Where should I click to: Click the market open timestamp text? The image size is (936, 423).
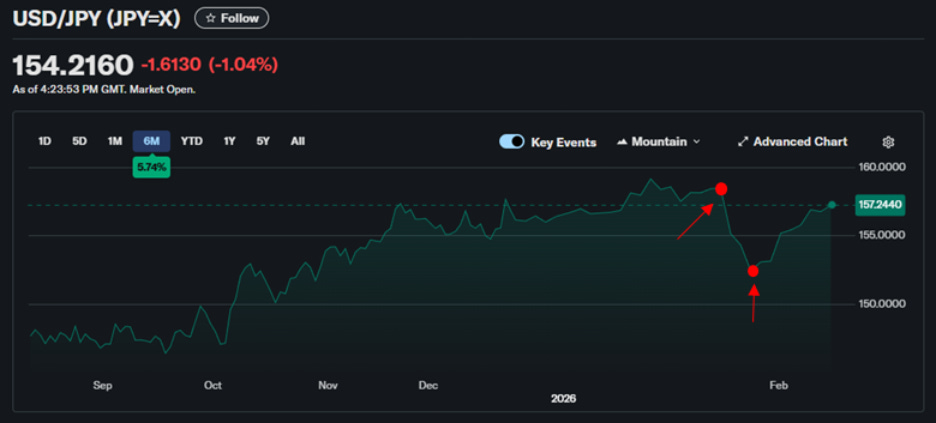click(x=104, y=90)
